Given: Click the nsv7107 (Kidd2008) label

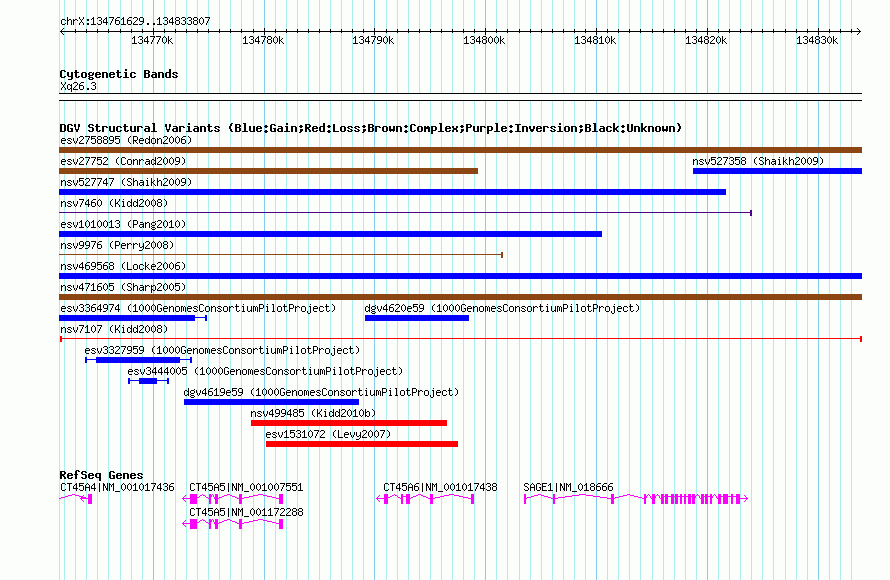Looking at the screenshot, I should coord(114,329).
